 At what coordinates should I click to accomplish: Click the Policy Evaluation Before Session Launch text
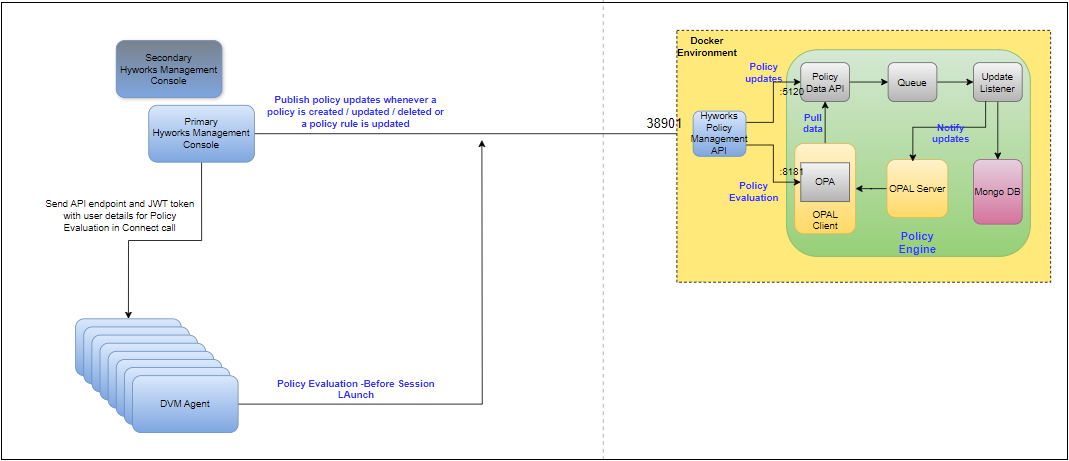pyautogui.click(x=355, y=389)
